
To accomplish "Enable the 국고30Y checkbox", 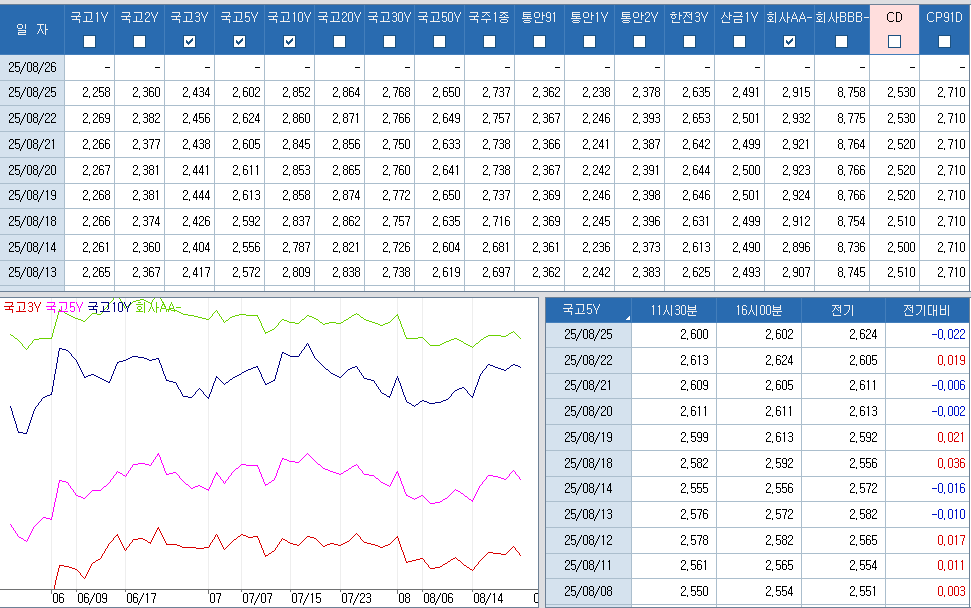I will pos(390,41).
